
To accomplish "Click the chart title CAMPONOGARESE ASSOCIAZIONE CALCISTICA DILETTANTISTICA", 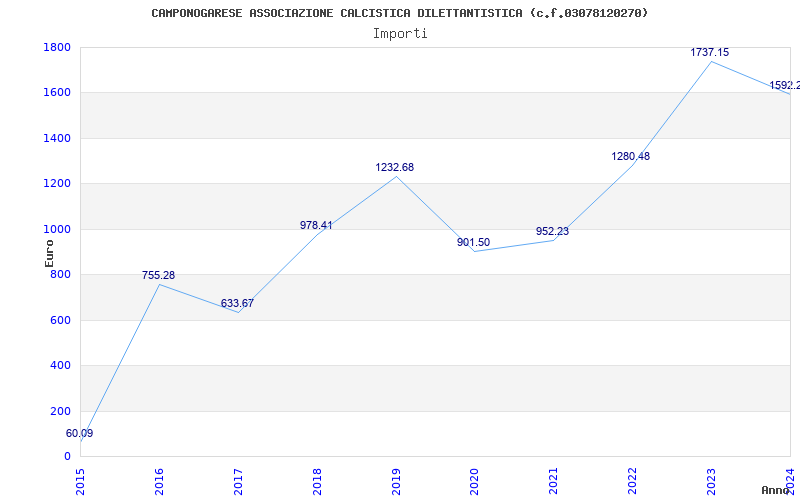I will tap(399, 13).
